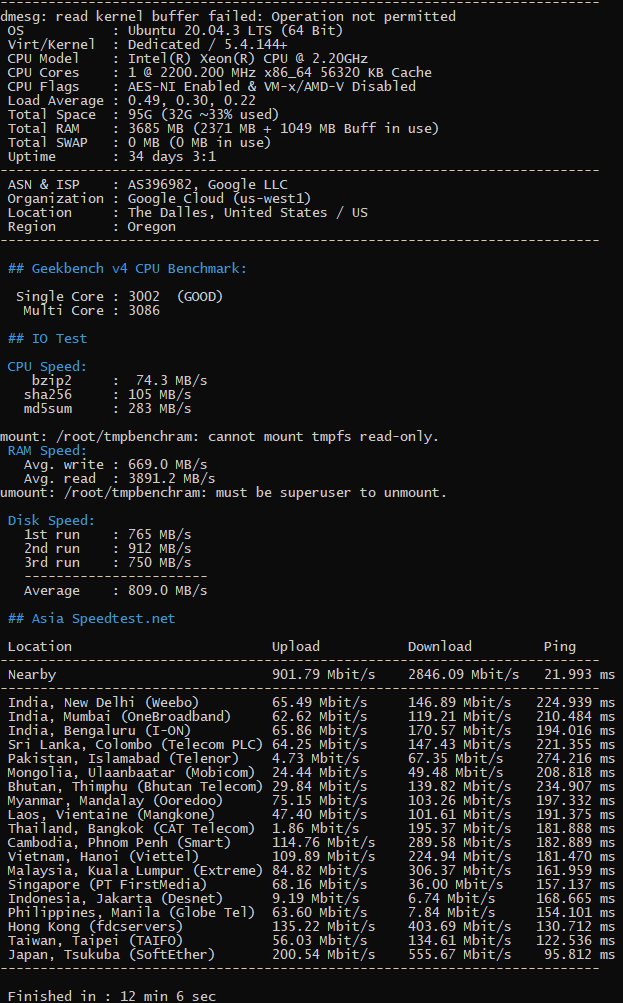Select Vietnam, Hanoi (Viettel) label
623x1003 pixels.
[x=104, y=858]
